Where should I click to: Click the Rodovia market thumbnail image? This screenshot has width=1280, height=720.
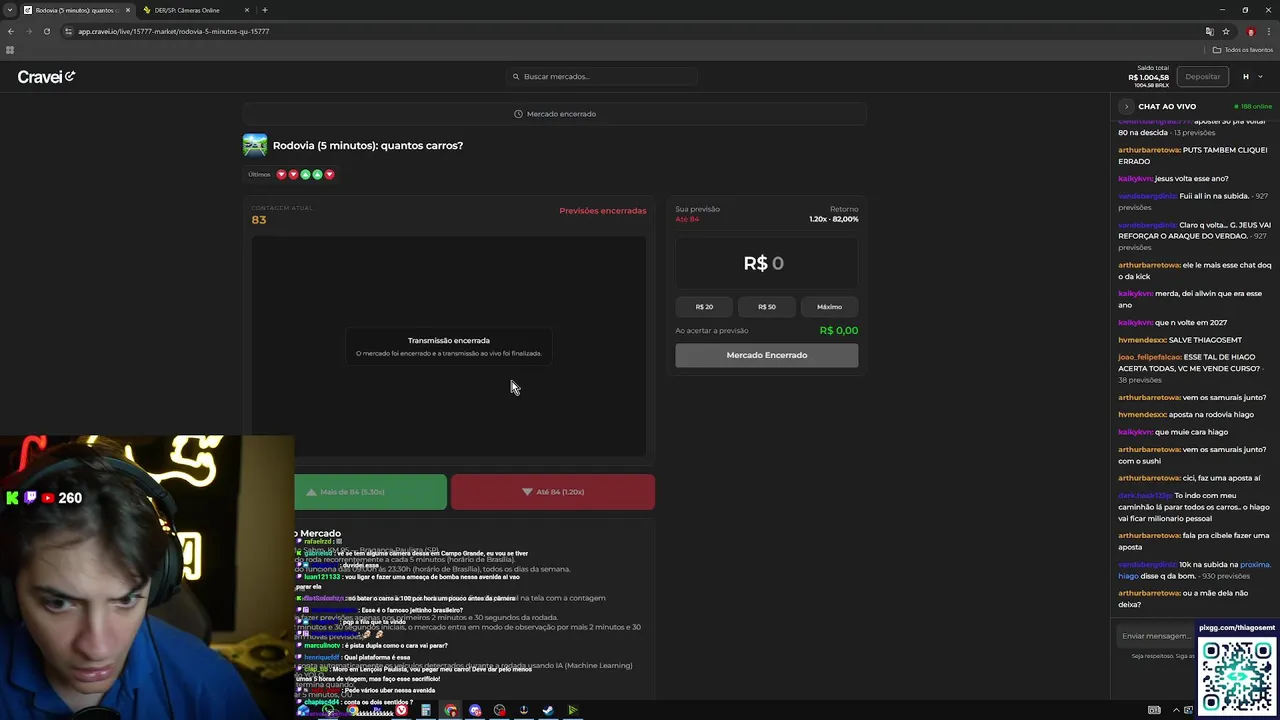[255, 145]
